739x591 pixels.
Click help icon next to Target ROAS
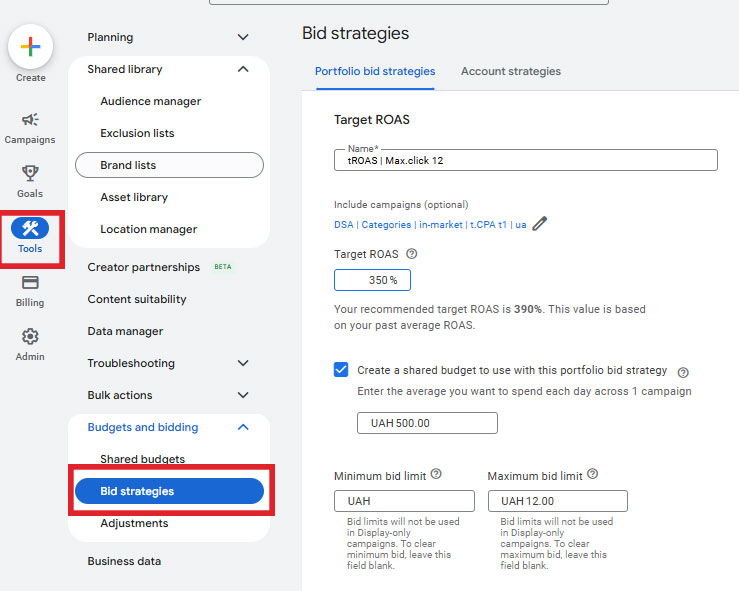point(412,254)
